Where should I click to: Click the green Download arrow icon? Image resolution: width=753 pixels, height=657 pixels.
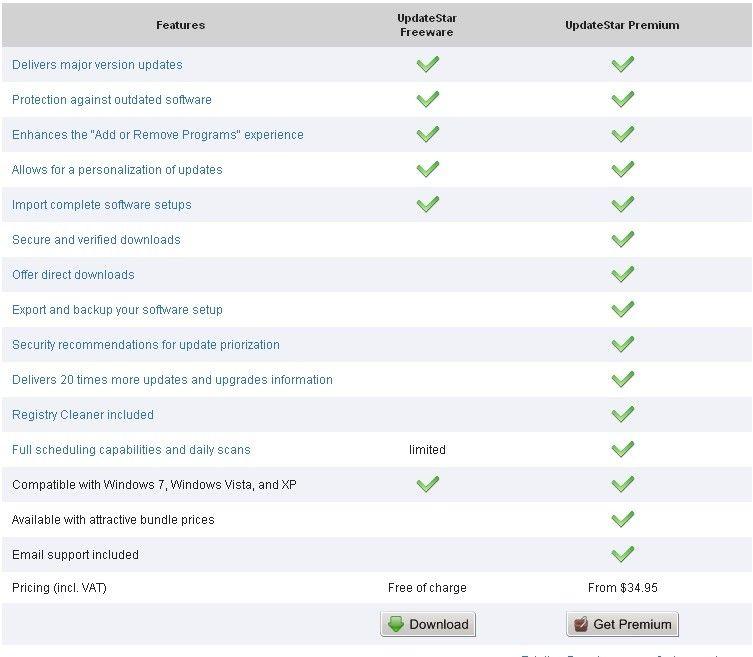pos(396,624)
